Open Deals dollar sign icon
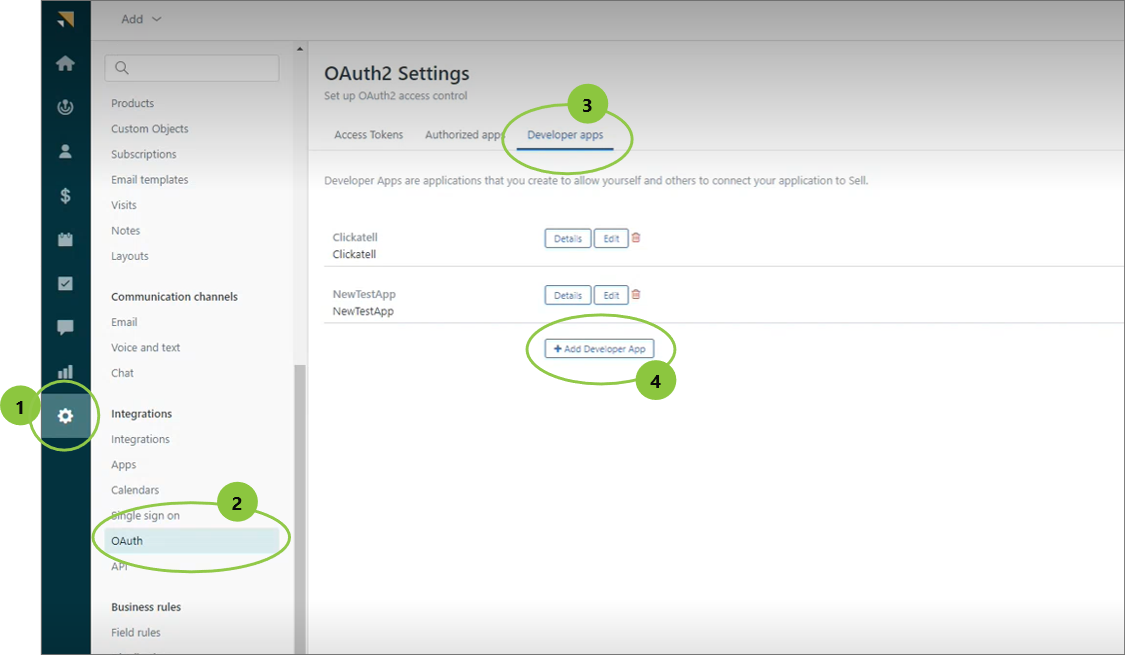This screenshot has width=1125, height=655. point(65,196)
